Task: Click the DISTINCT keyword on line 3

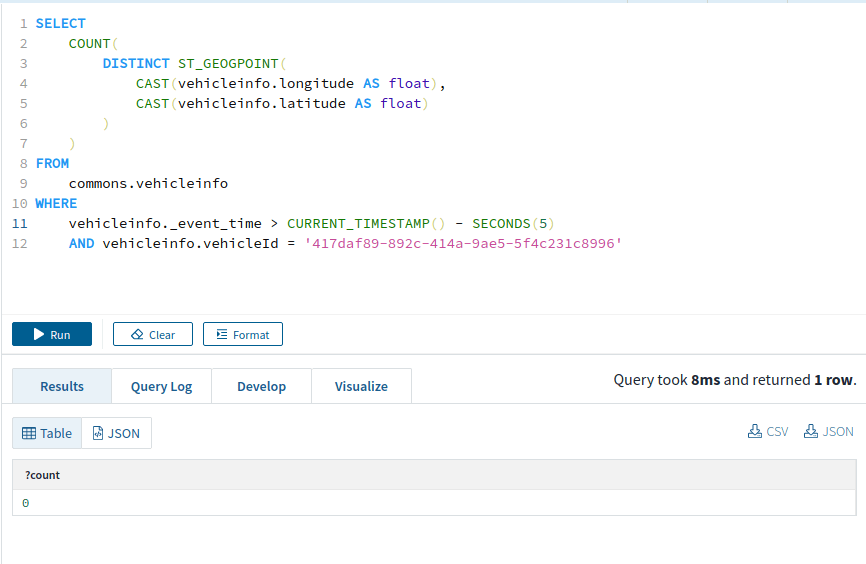Action: point(136,64)
